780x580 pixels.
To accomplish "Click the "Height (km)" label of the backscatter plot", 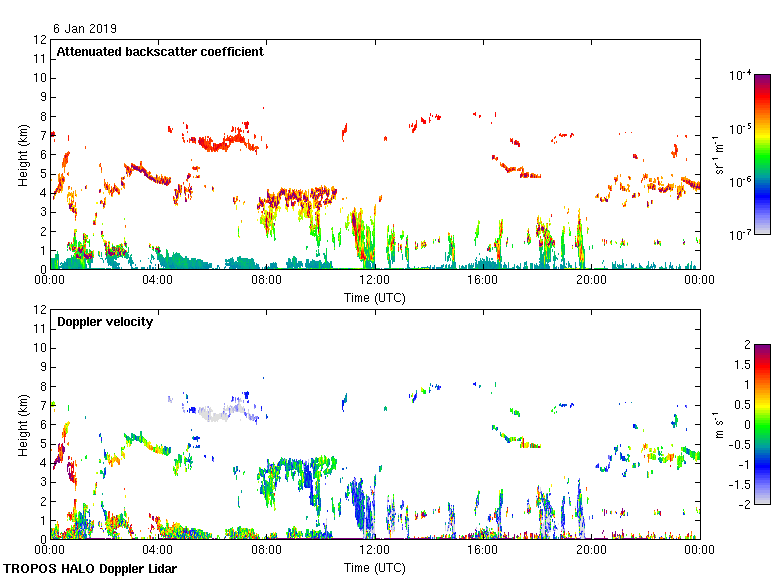I will pyautogui.click(x=23, y=154).
